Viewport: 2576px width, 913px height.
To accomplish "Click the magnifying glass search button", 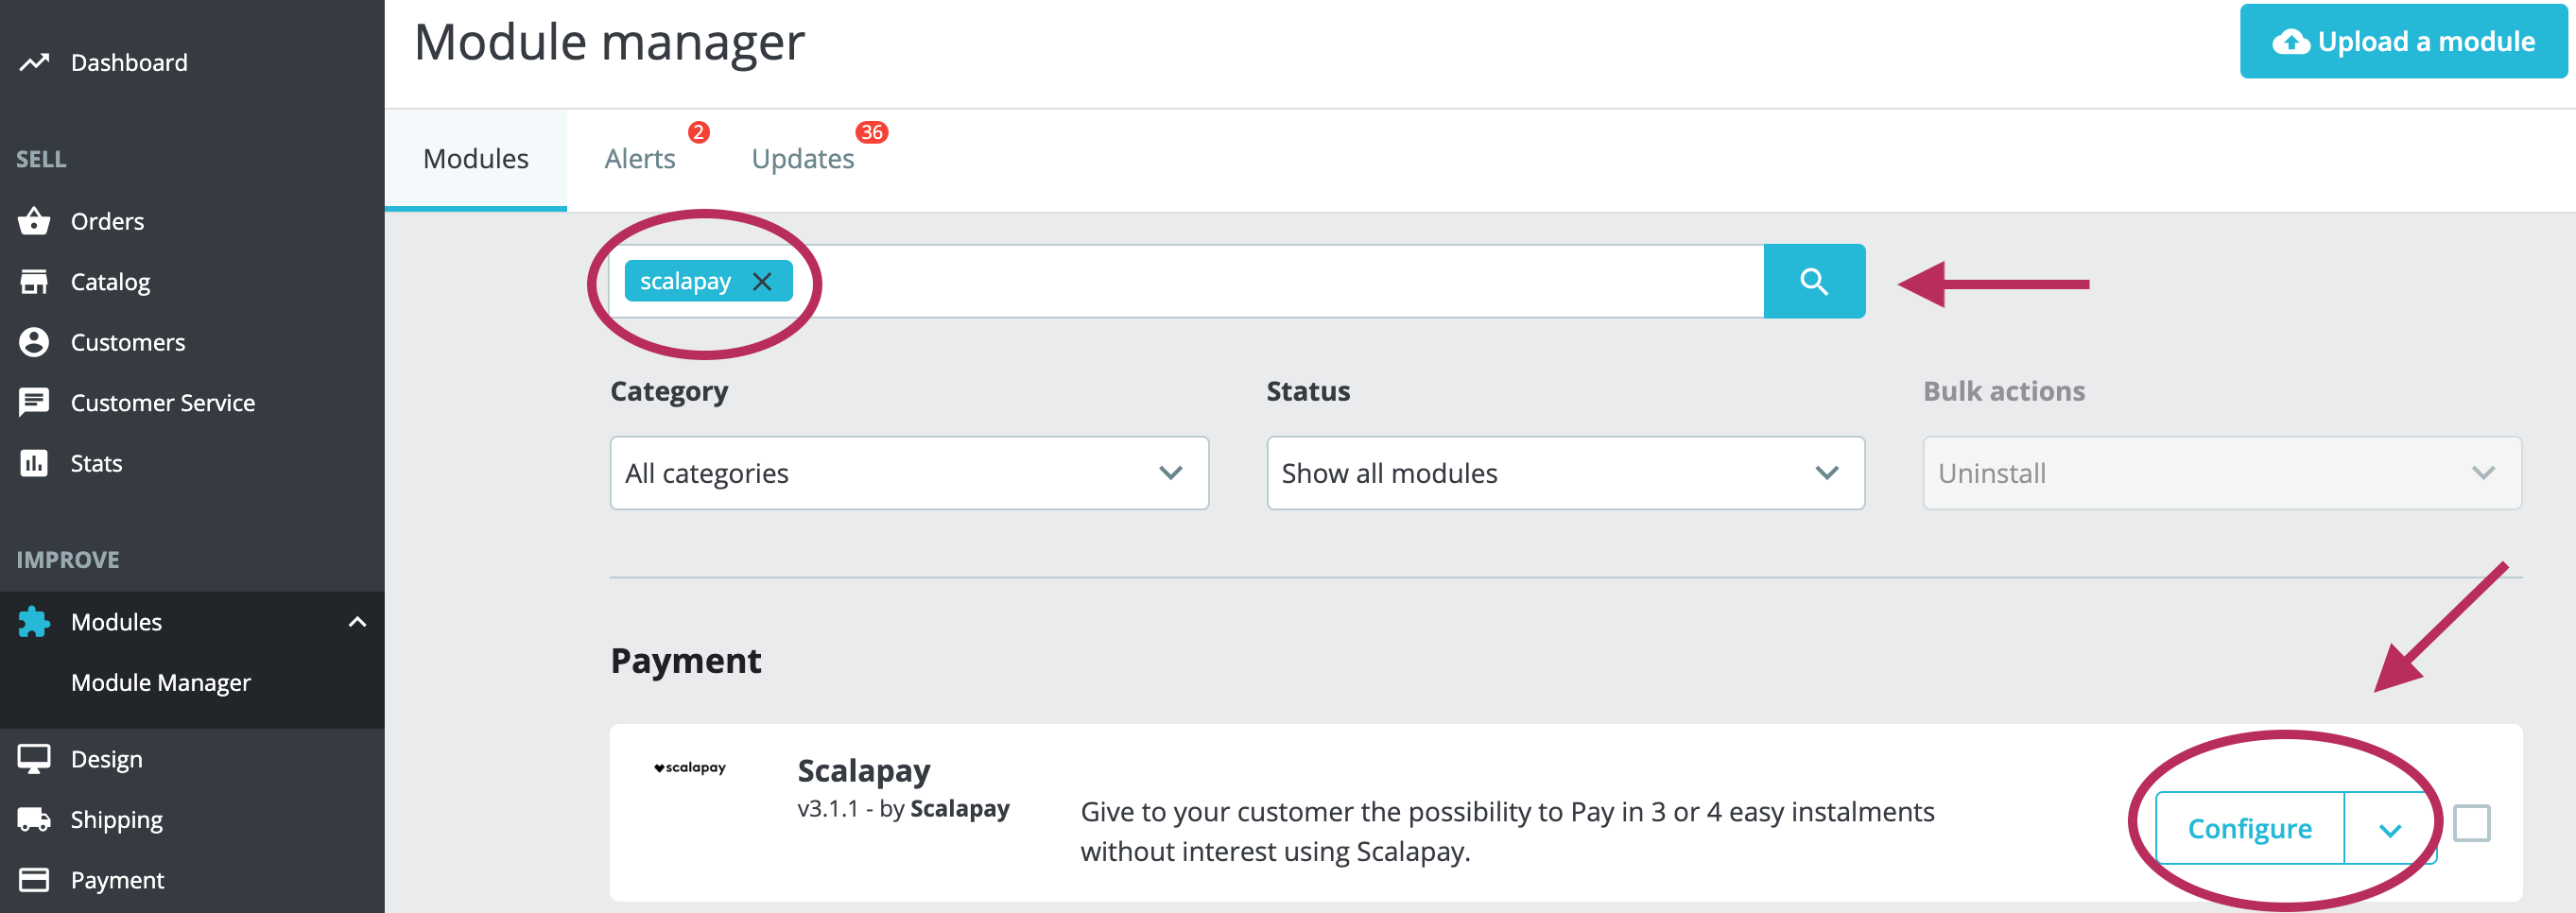I will [x=1814, y=281].
